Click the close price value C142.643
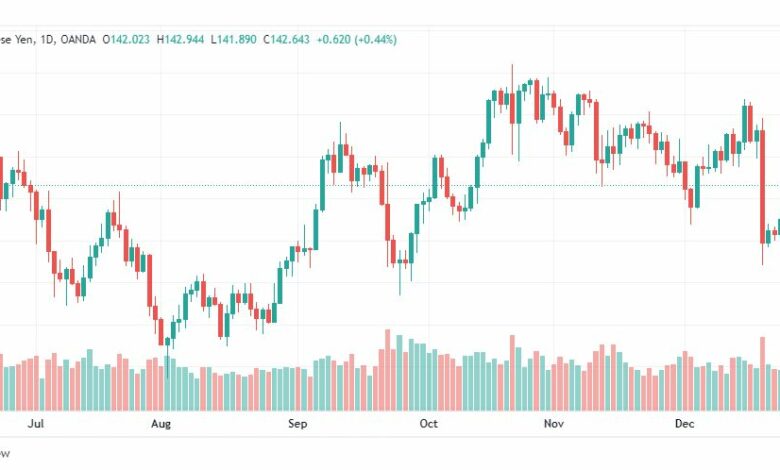This screenshot has width=780, height=470. 286,40
